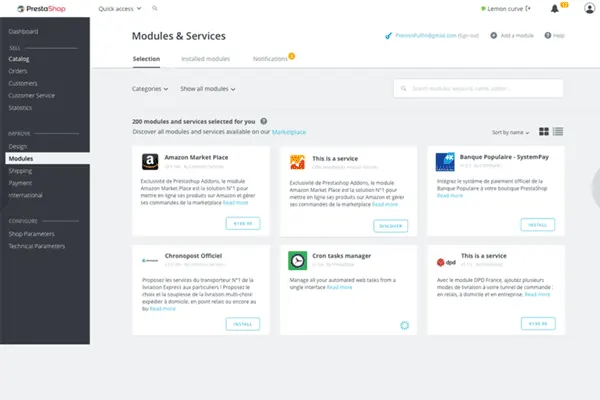Select Catalog in the sidebar
Screen dimensions: 600x400
coord(19,61)
